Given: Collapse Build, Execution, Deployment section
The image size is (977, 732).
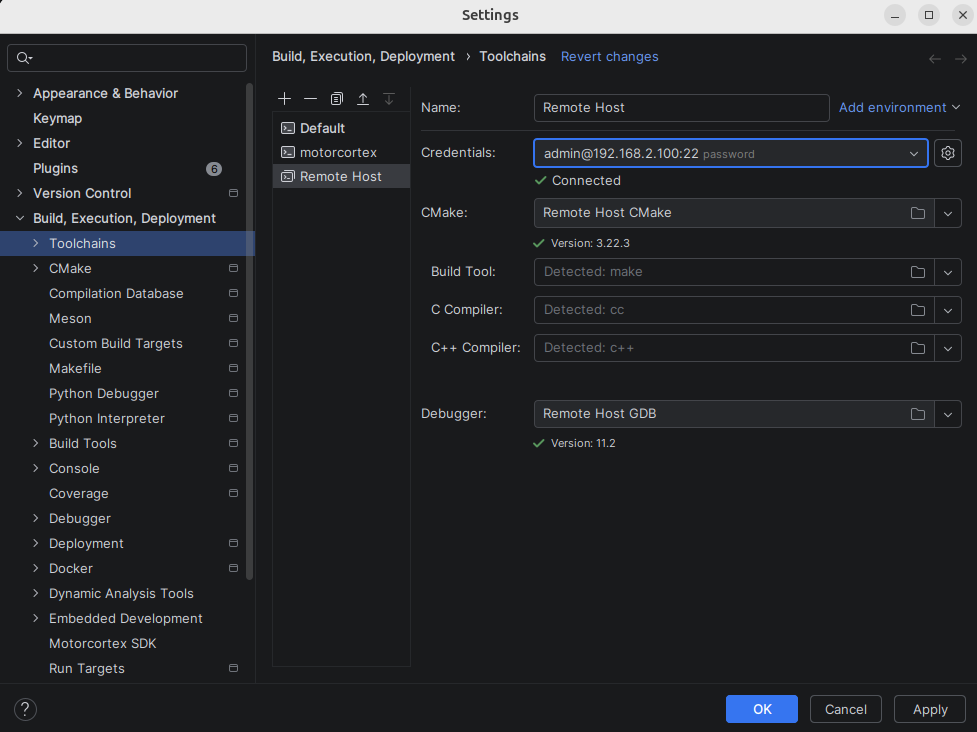Looking at the screenshot, I should 19,218.
